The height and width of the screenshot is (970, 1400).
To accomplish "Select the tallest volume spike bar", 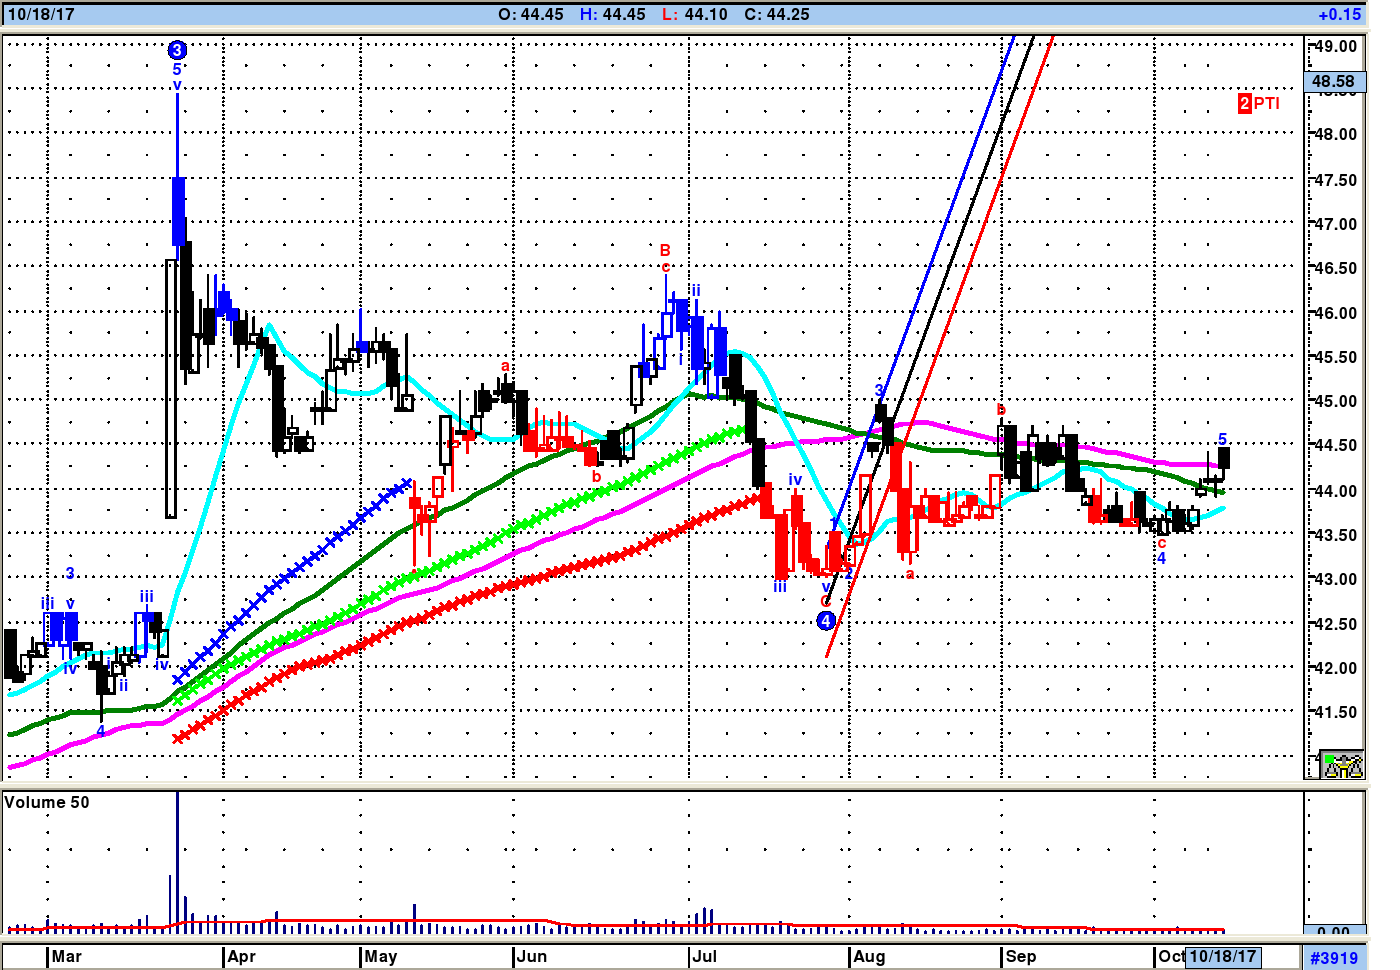I will click(x=177, y=860).
